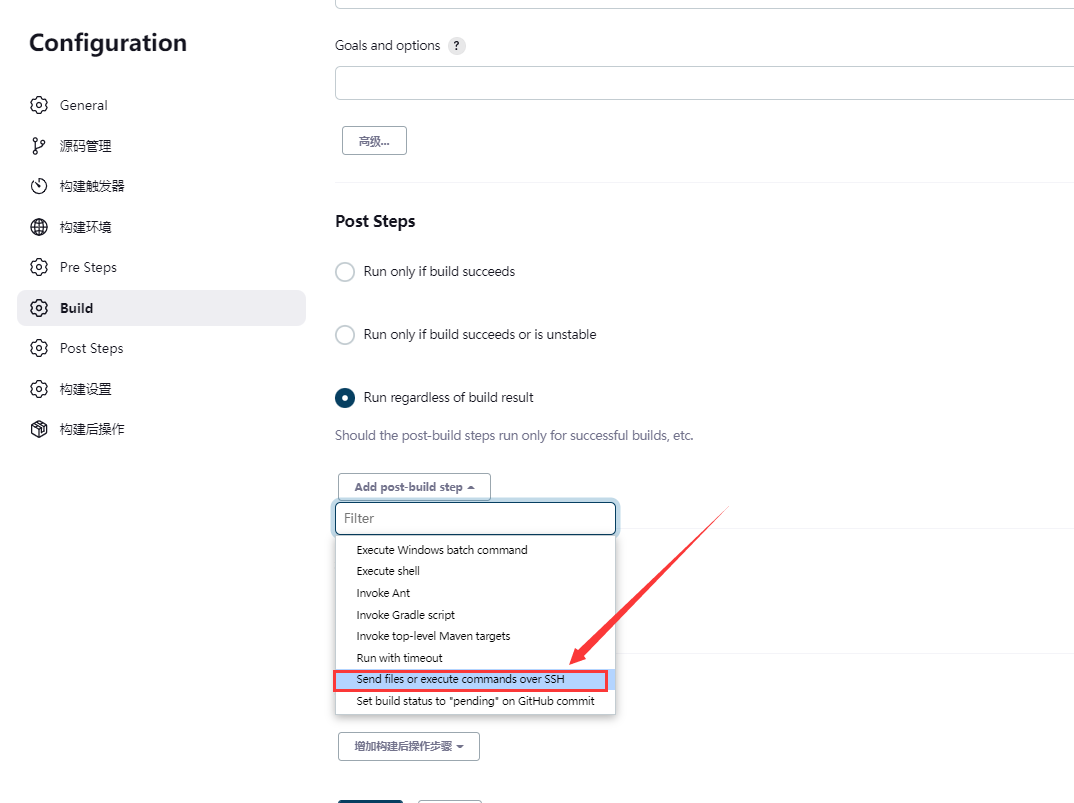Open help for Goals and options
Viewport: 1074px width, 803px height.
coord(457,46)
